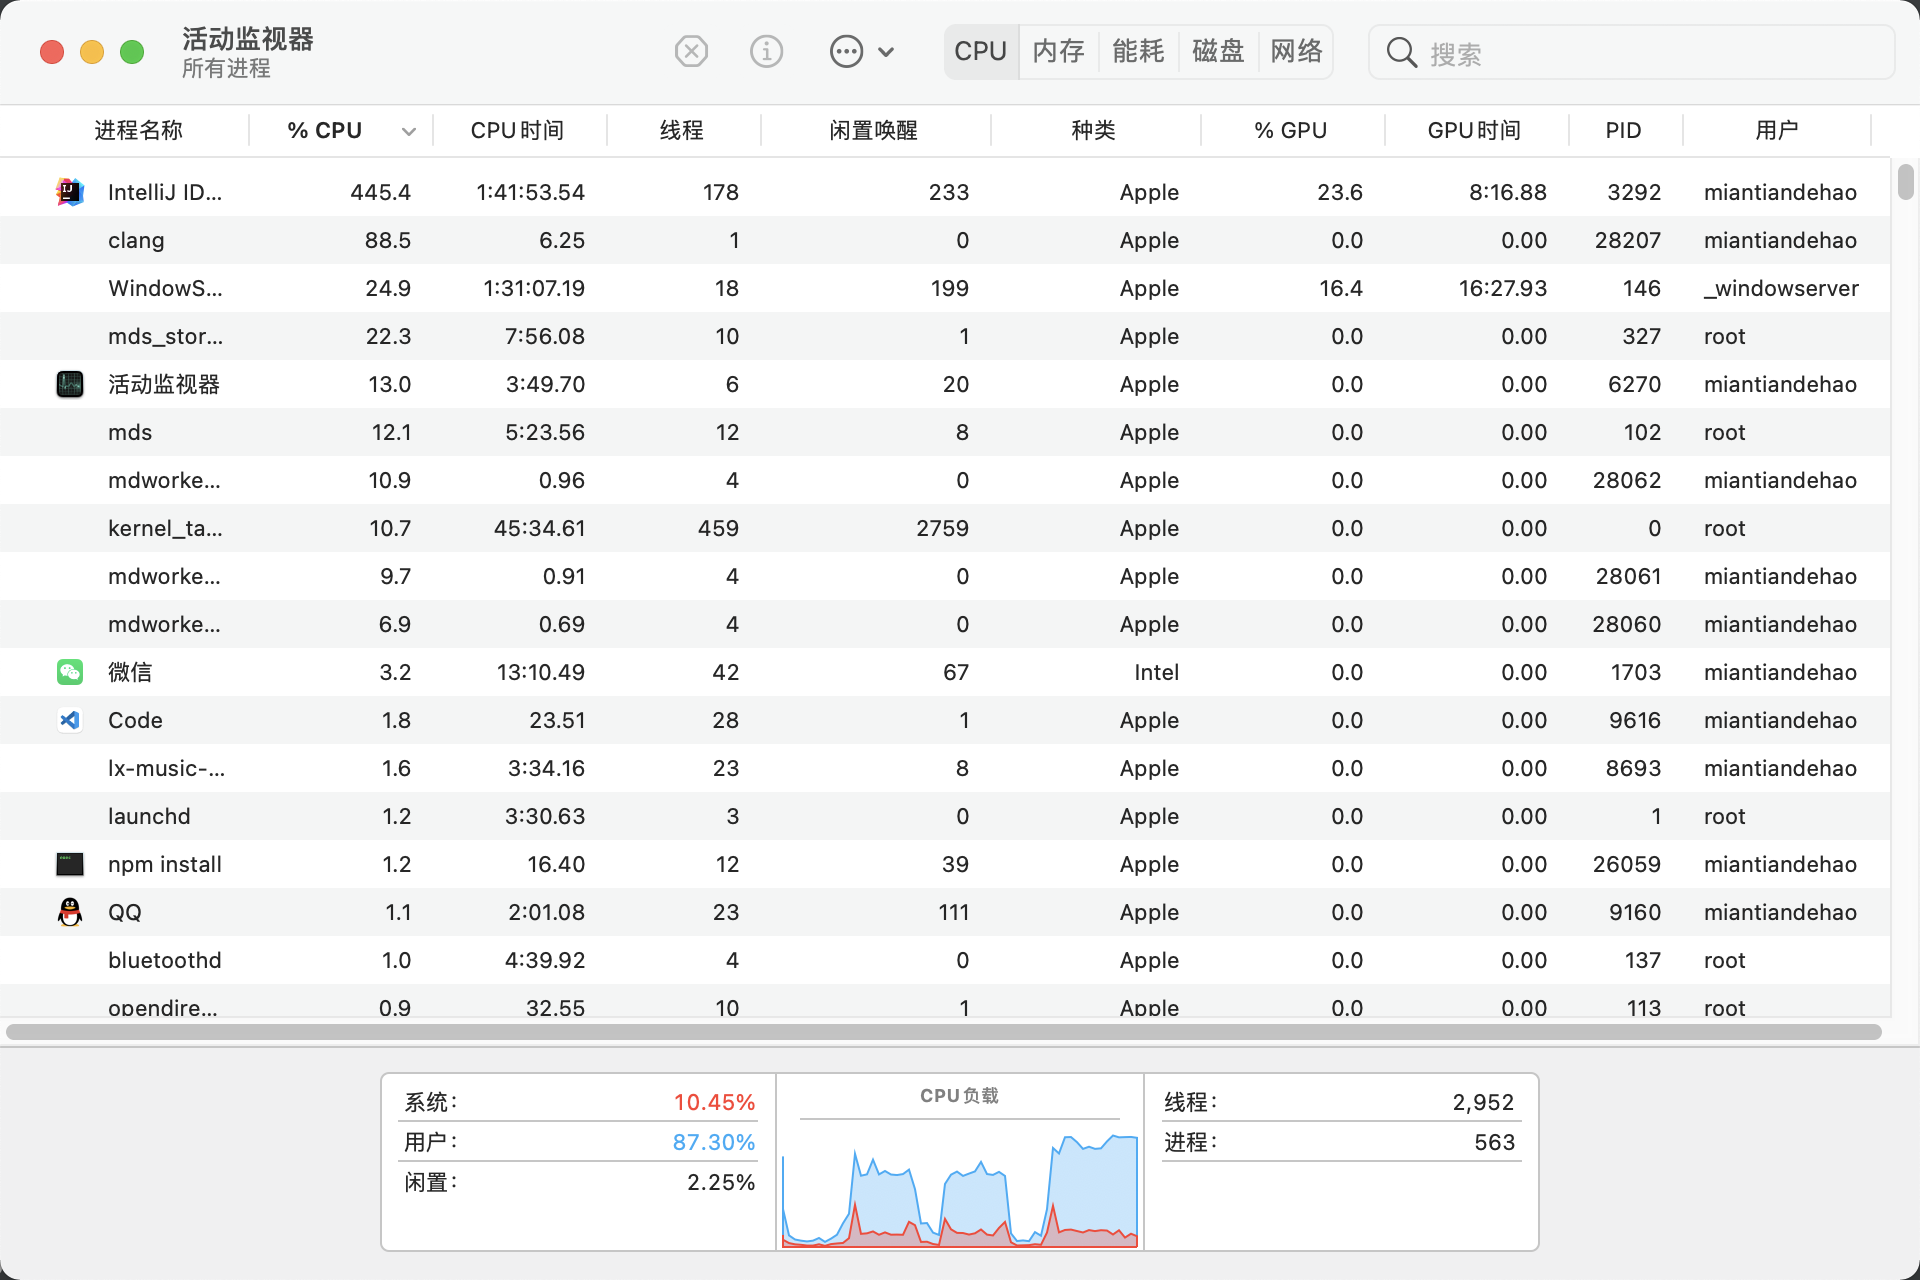Click the VS Code process icon
The height and width of the screenshot is (1280, 1920).
tap(70, 720)
